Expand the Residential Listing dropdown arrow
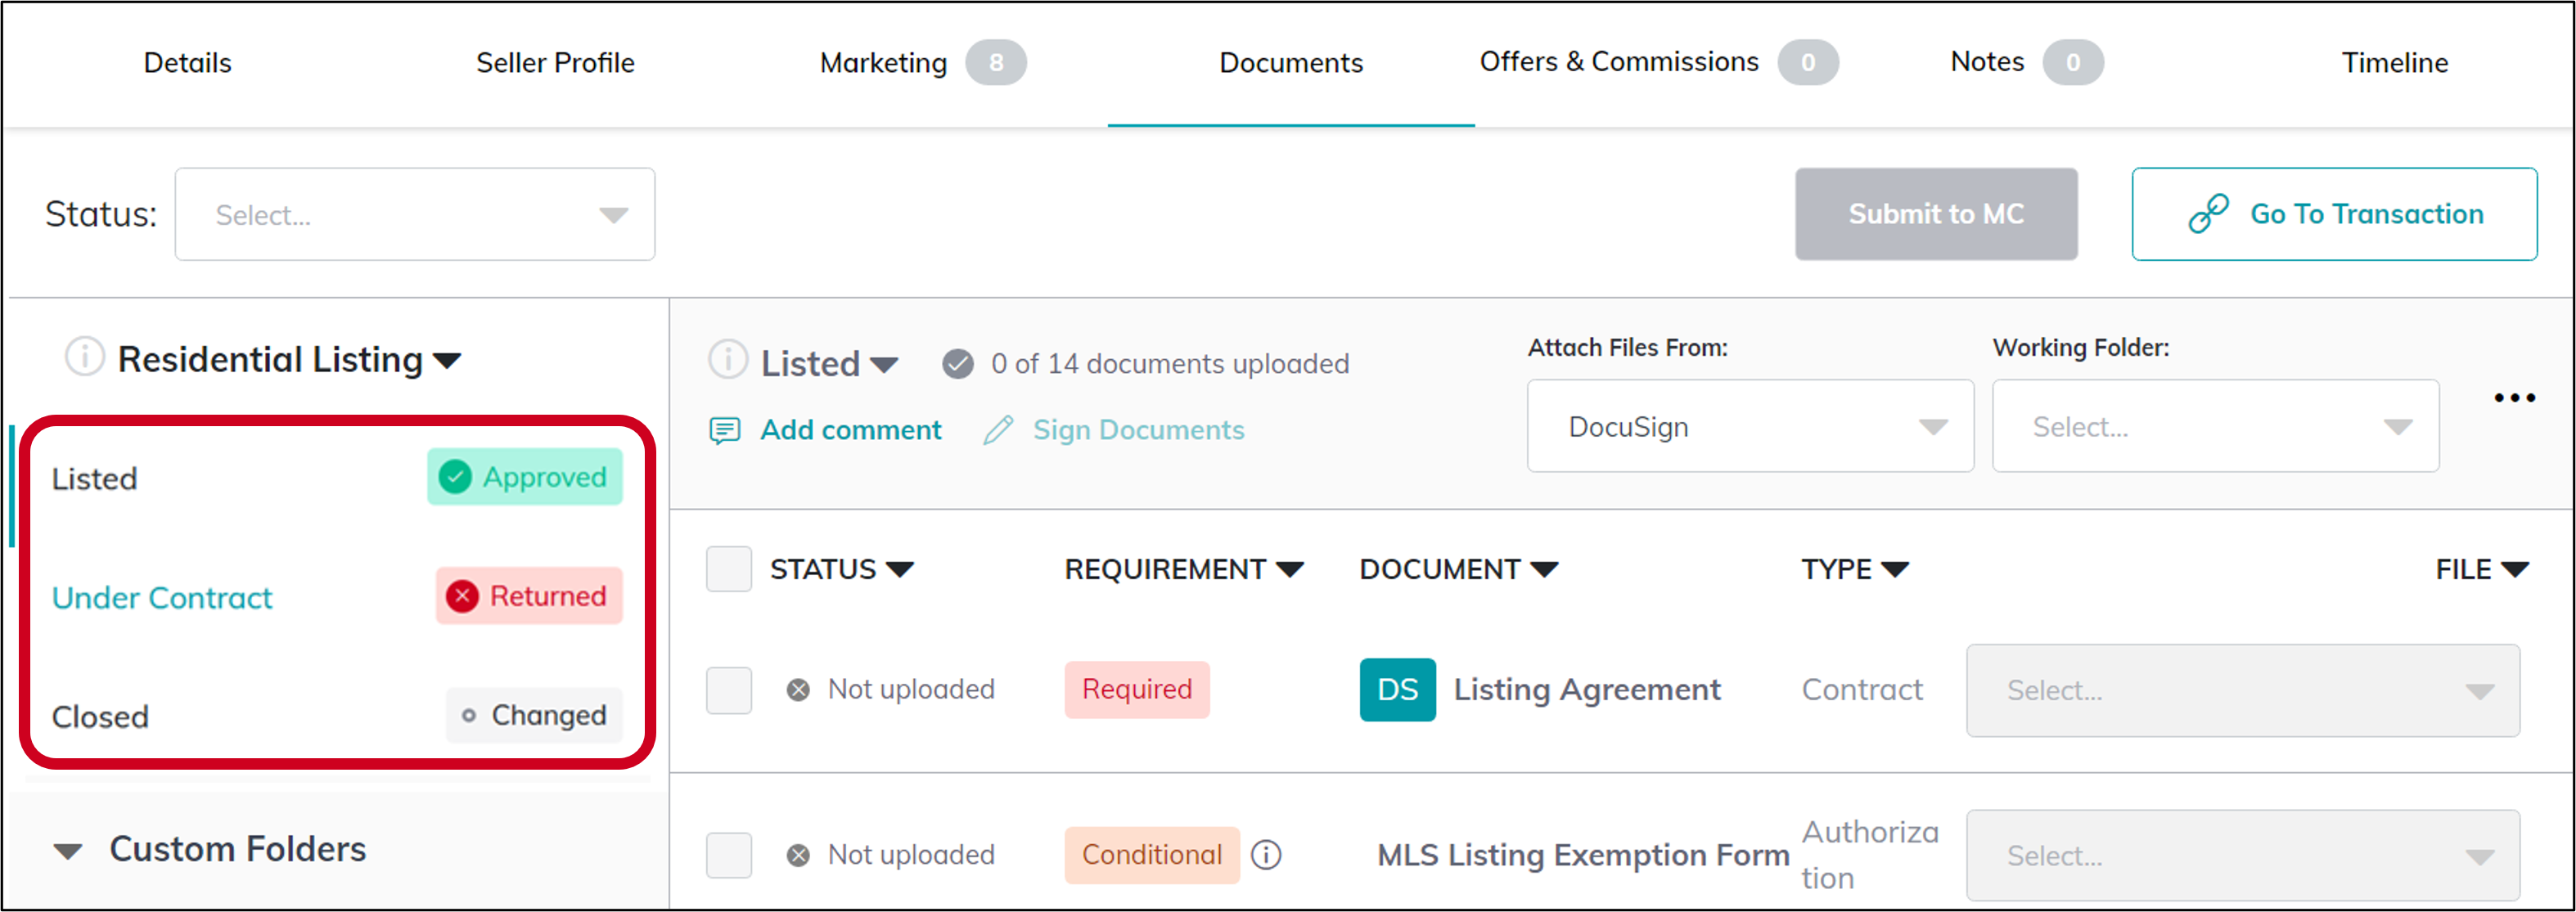The height and width of the screenshot is (912, 2576). pos(447,361)
